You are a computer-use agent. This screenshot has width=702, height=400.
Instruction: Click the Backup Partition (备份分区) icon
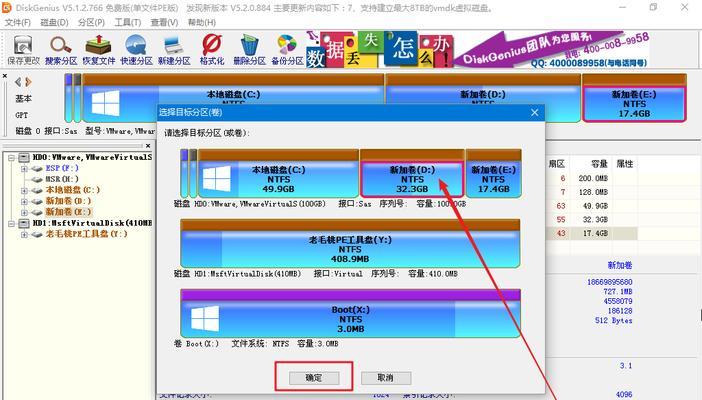pos(287,50)
